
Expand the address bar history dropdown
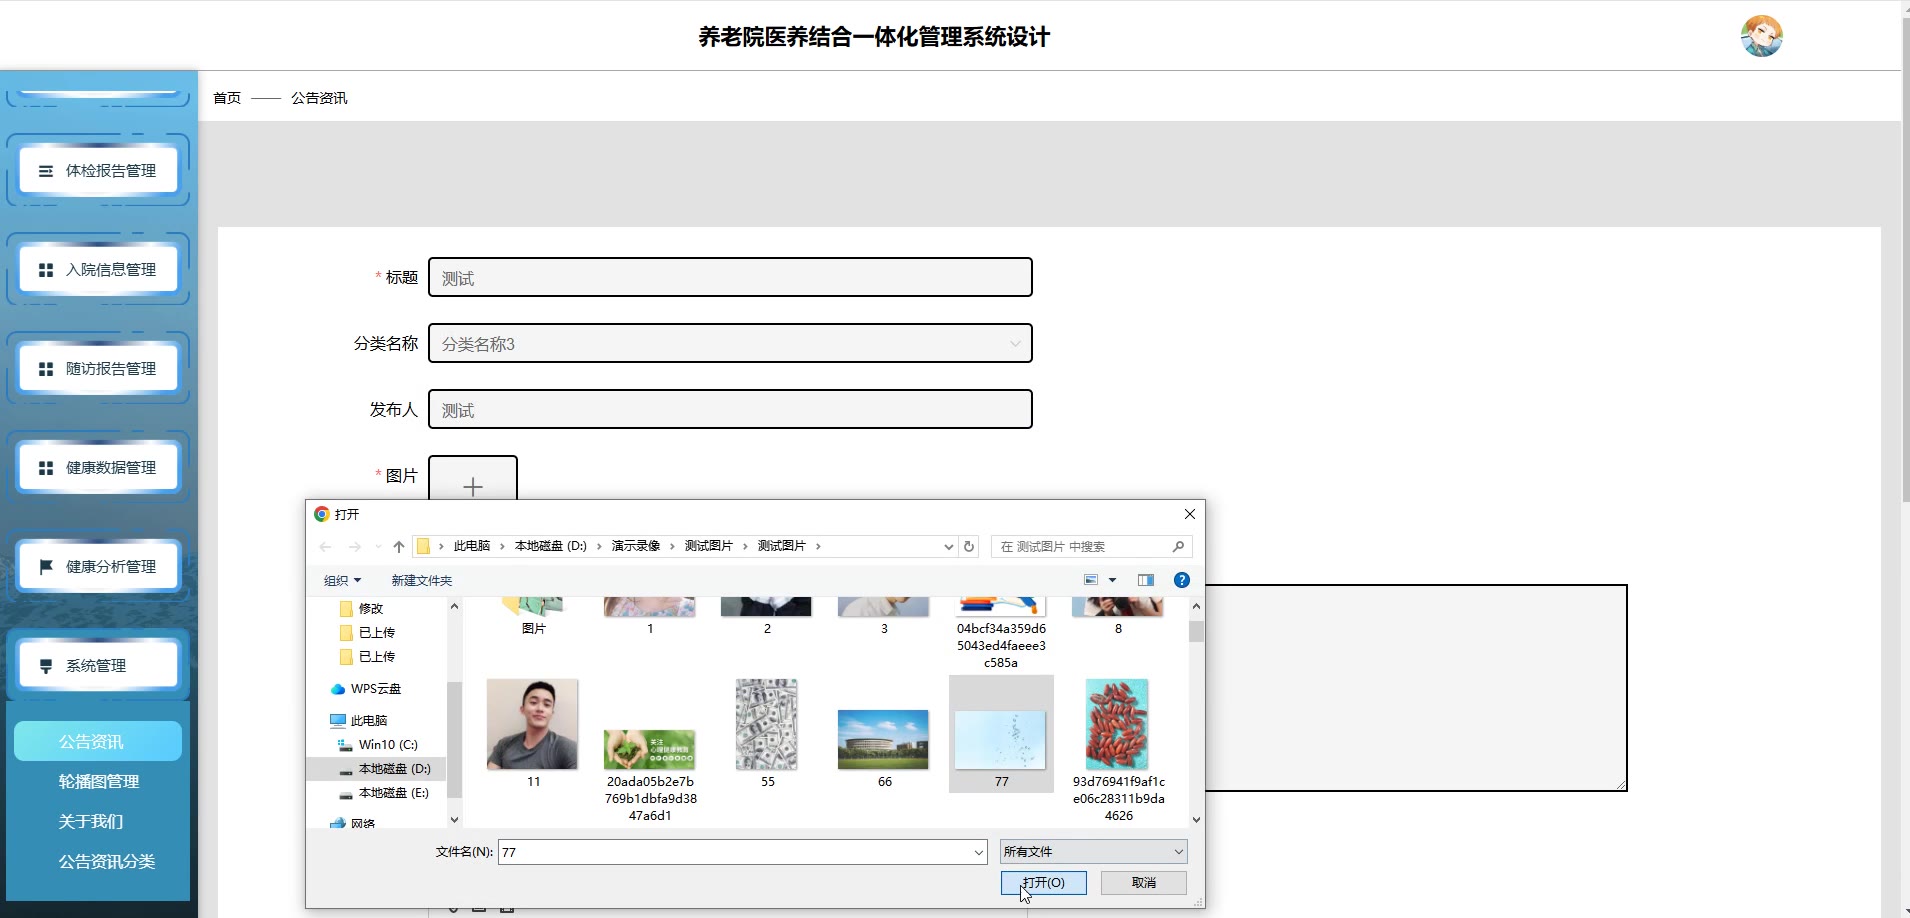pos(948,546)
